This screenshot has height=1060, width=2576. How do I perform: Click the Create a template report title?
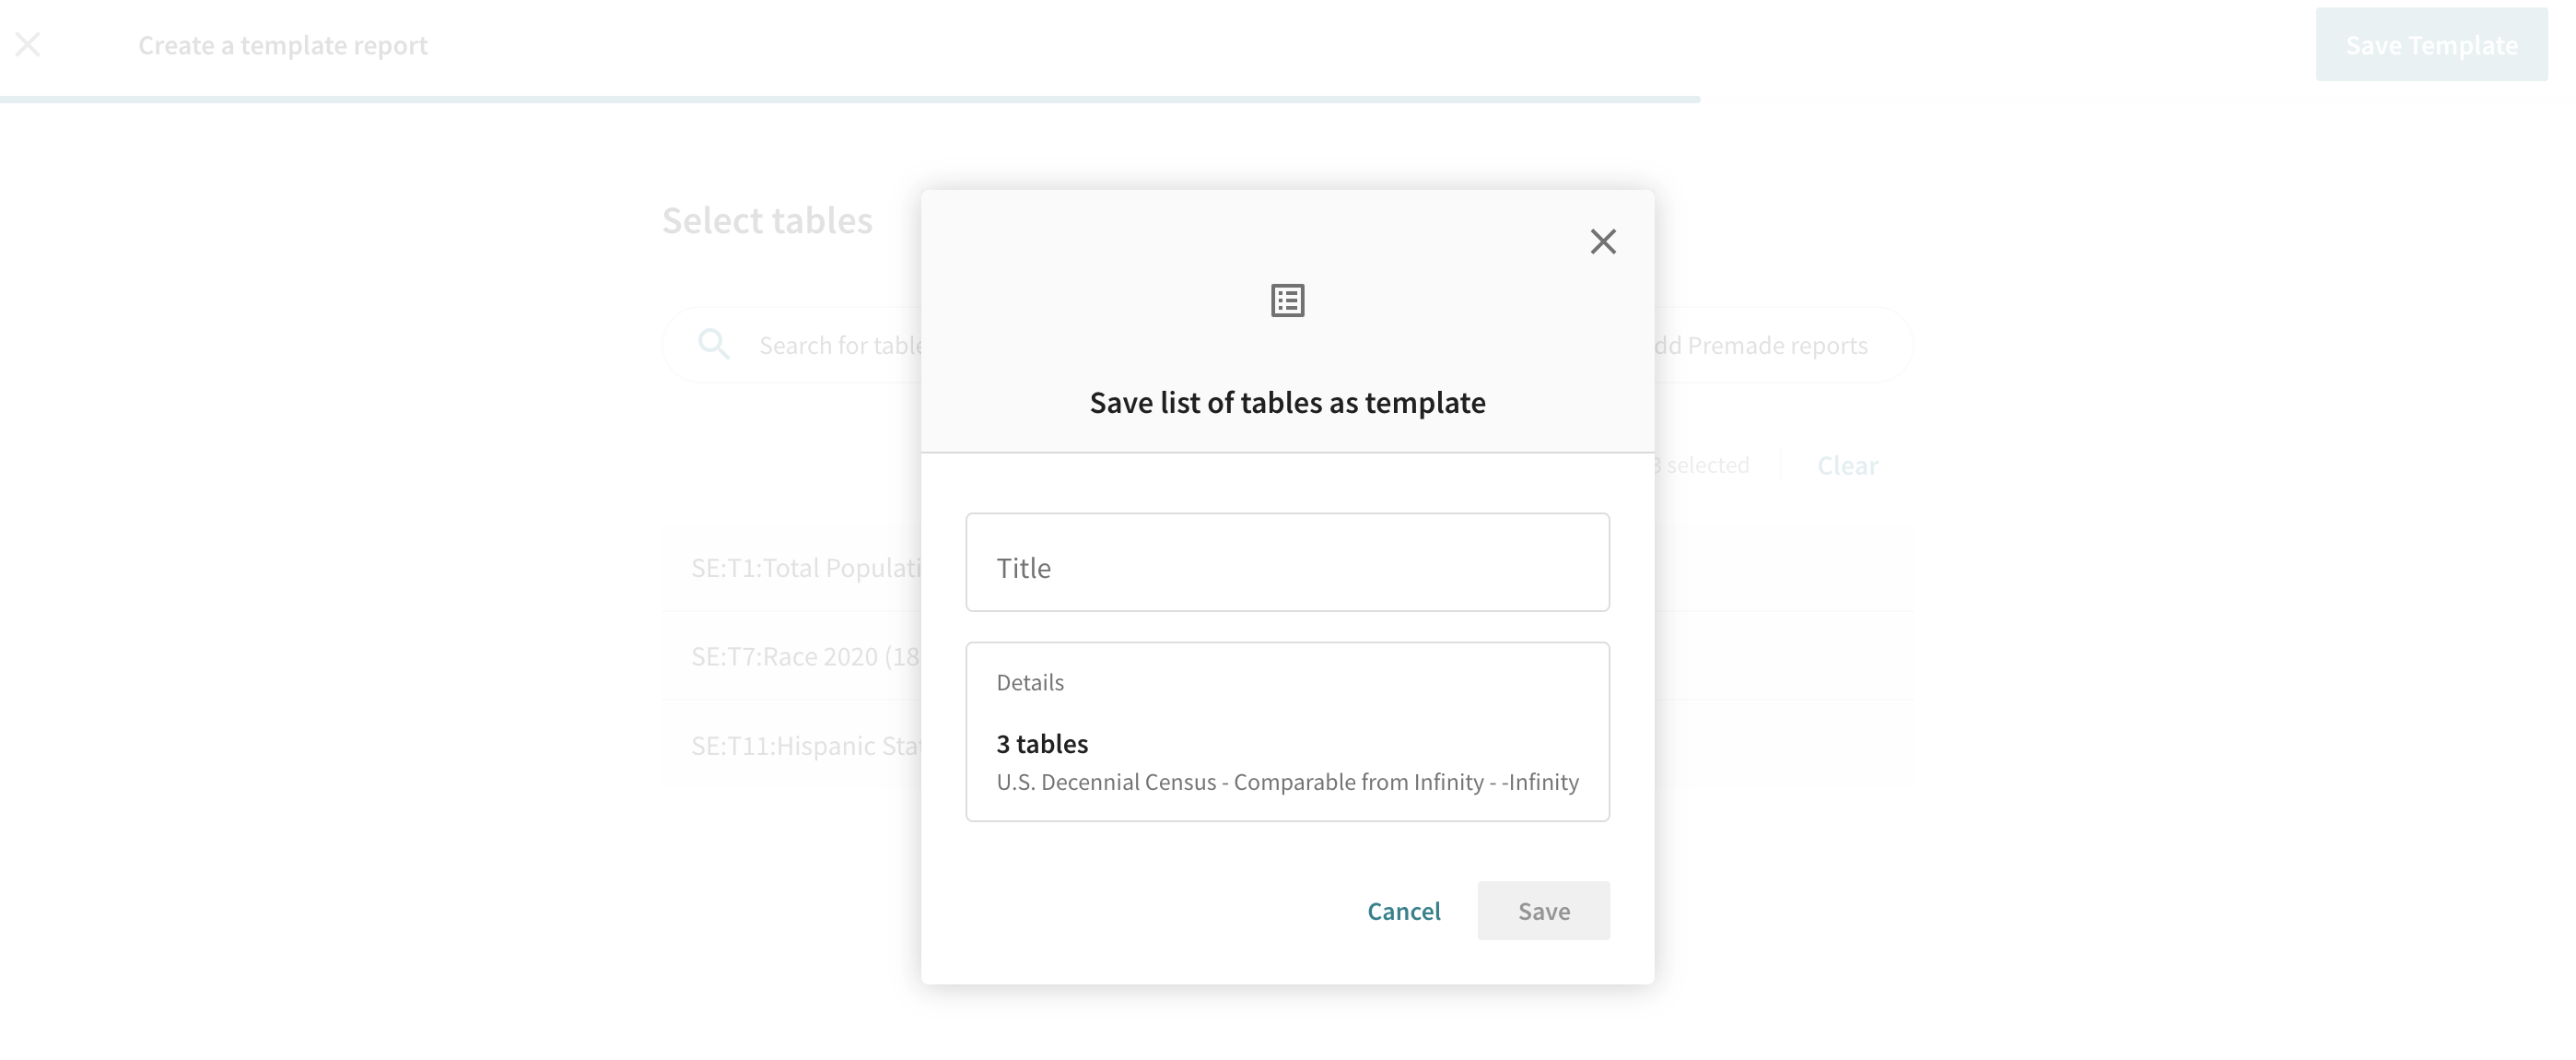283,45
